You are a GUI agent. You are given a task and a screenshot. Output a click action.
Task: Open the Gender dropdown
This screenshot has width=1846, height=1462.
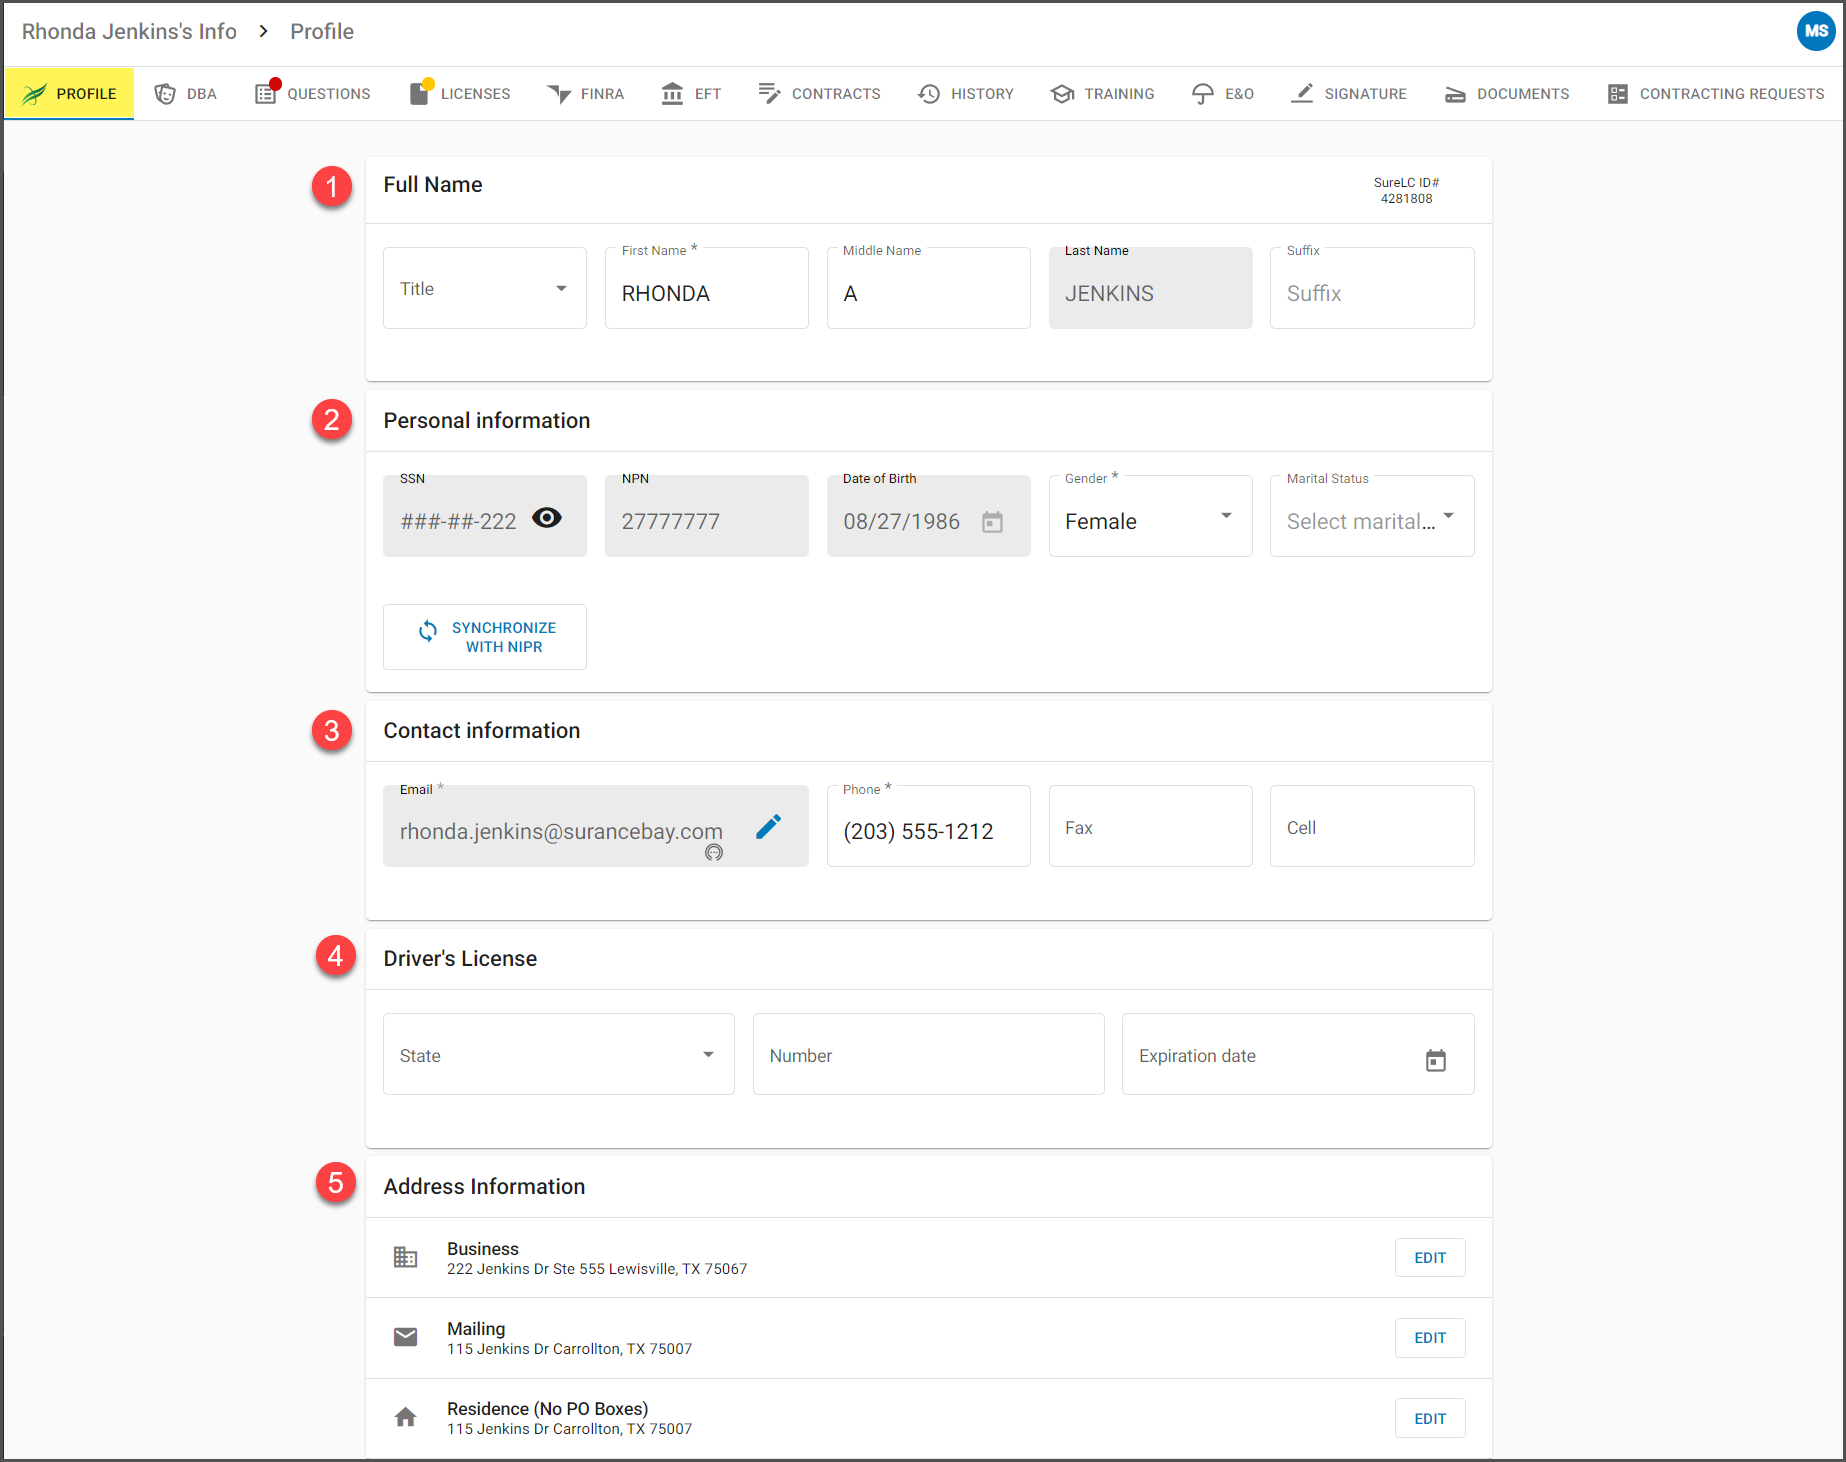pyautogui.click(x=1150, y=516)
